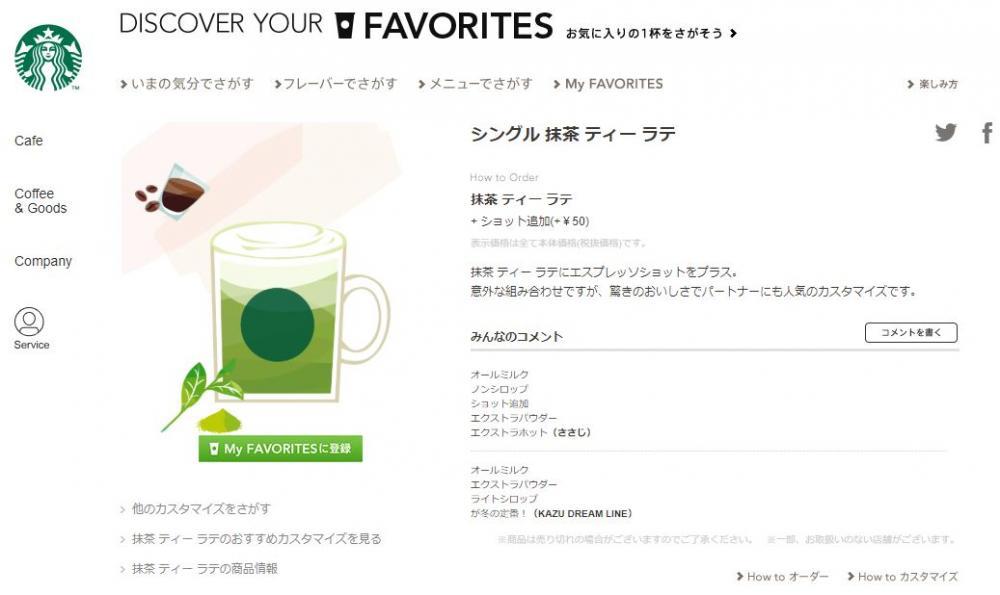Image resolution: width=1000 pixels, height=595 pixels.
Task: Click the cup icon in the FAVORITES heading
Action: [x=344, y=26]
